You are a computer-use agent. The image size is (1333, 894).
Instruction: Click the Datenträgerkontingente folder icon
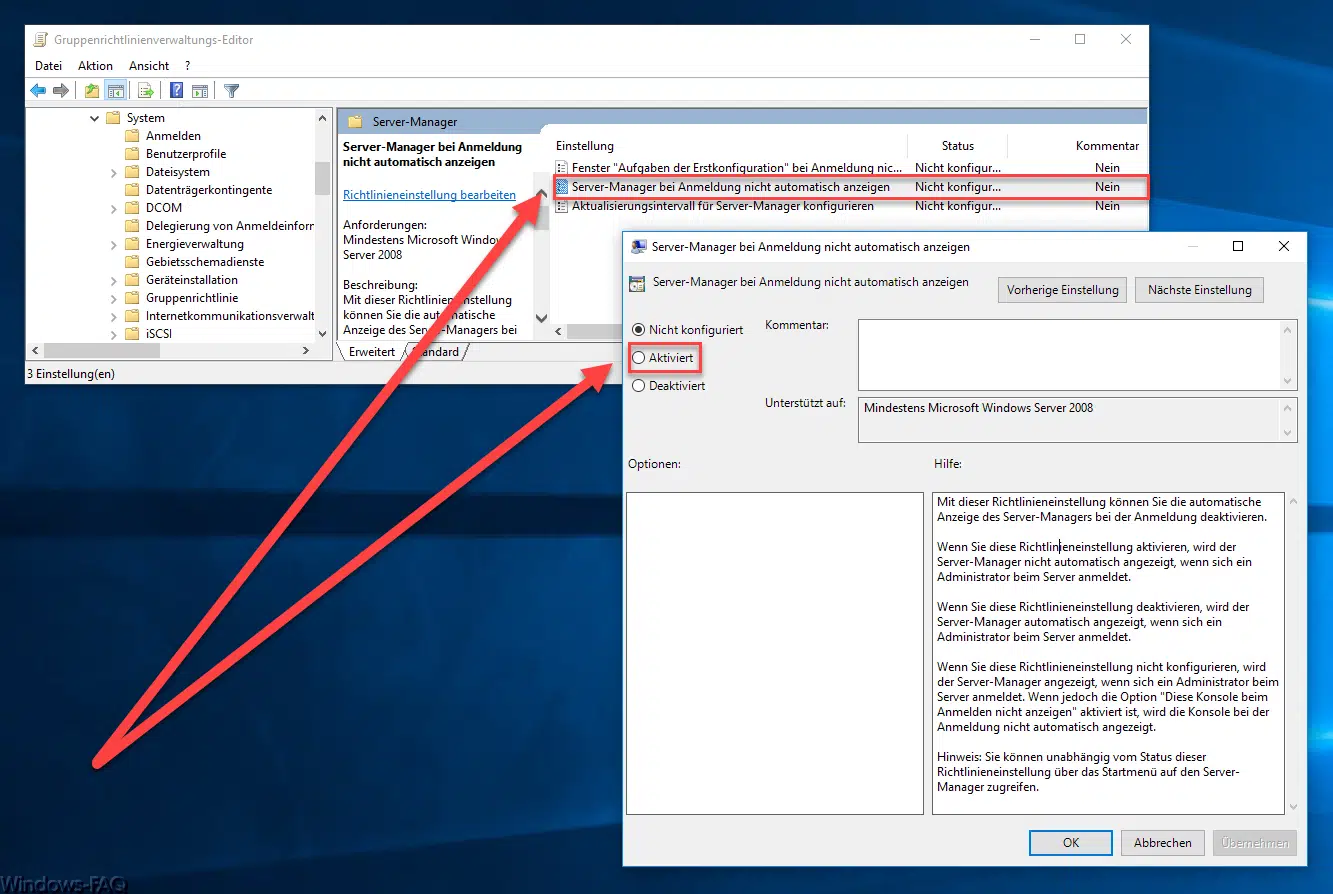coord(132,190)
